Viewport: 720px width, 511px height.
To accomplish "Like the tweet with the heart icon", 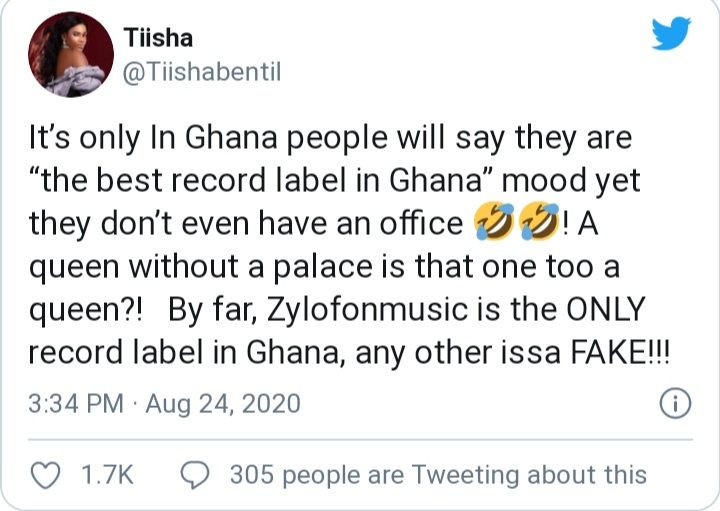I will 46,475.
